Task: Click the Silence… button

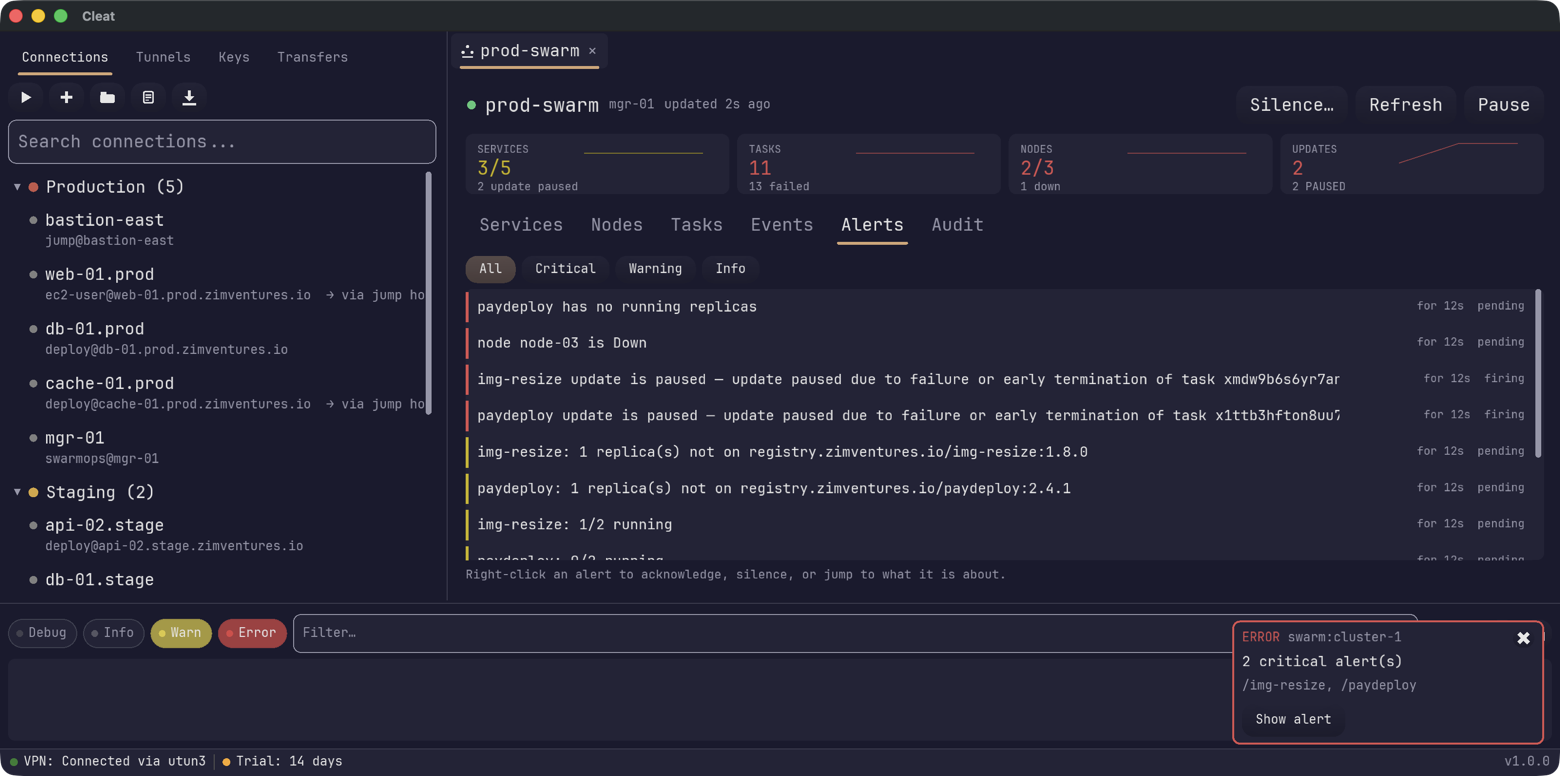Action: [1292, 105]
